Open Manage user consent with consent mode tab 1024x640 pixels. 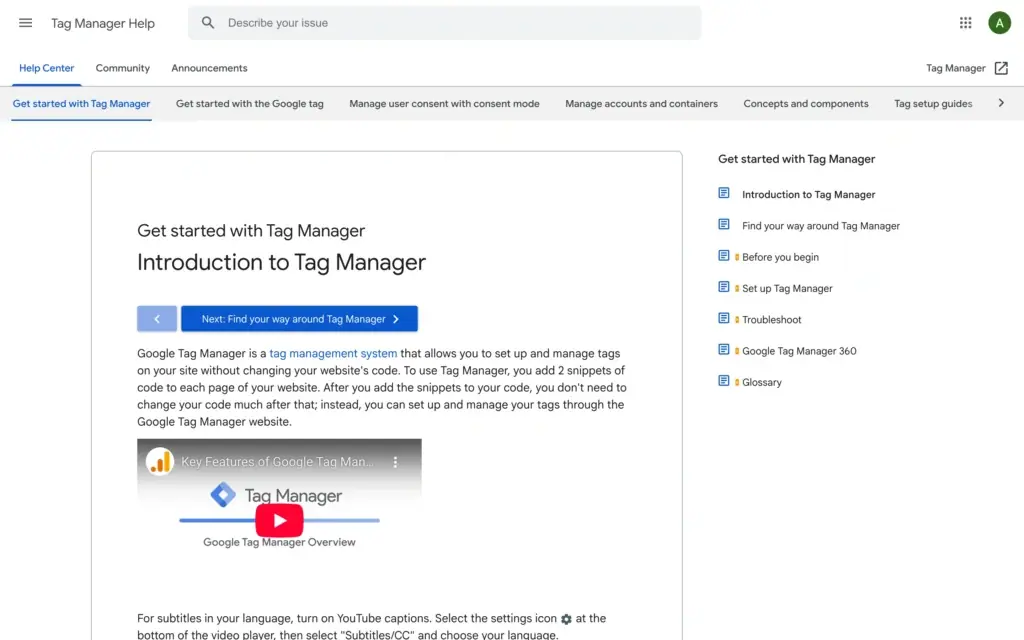[x=444, y=103]
